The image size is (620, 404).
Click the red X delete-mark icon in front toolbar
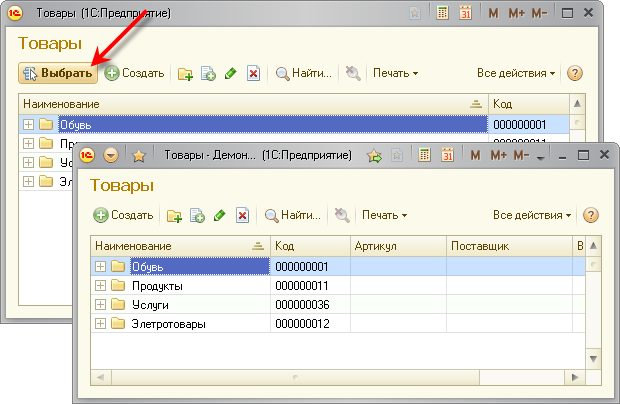[x=242, y=215]
